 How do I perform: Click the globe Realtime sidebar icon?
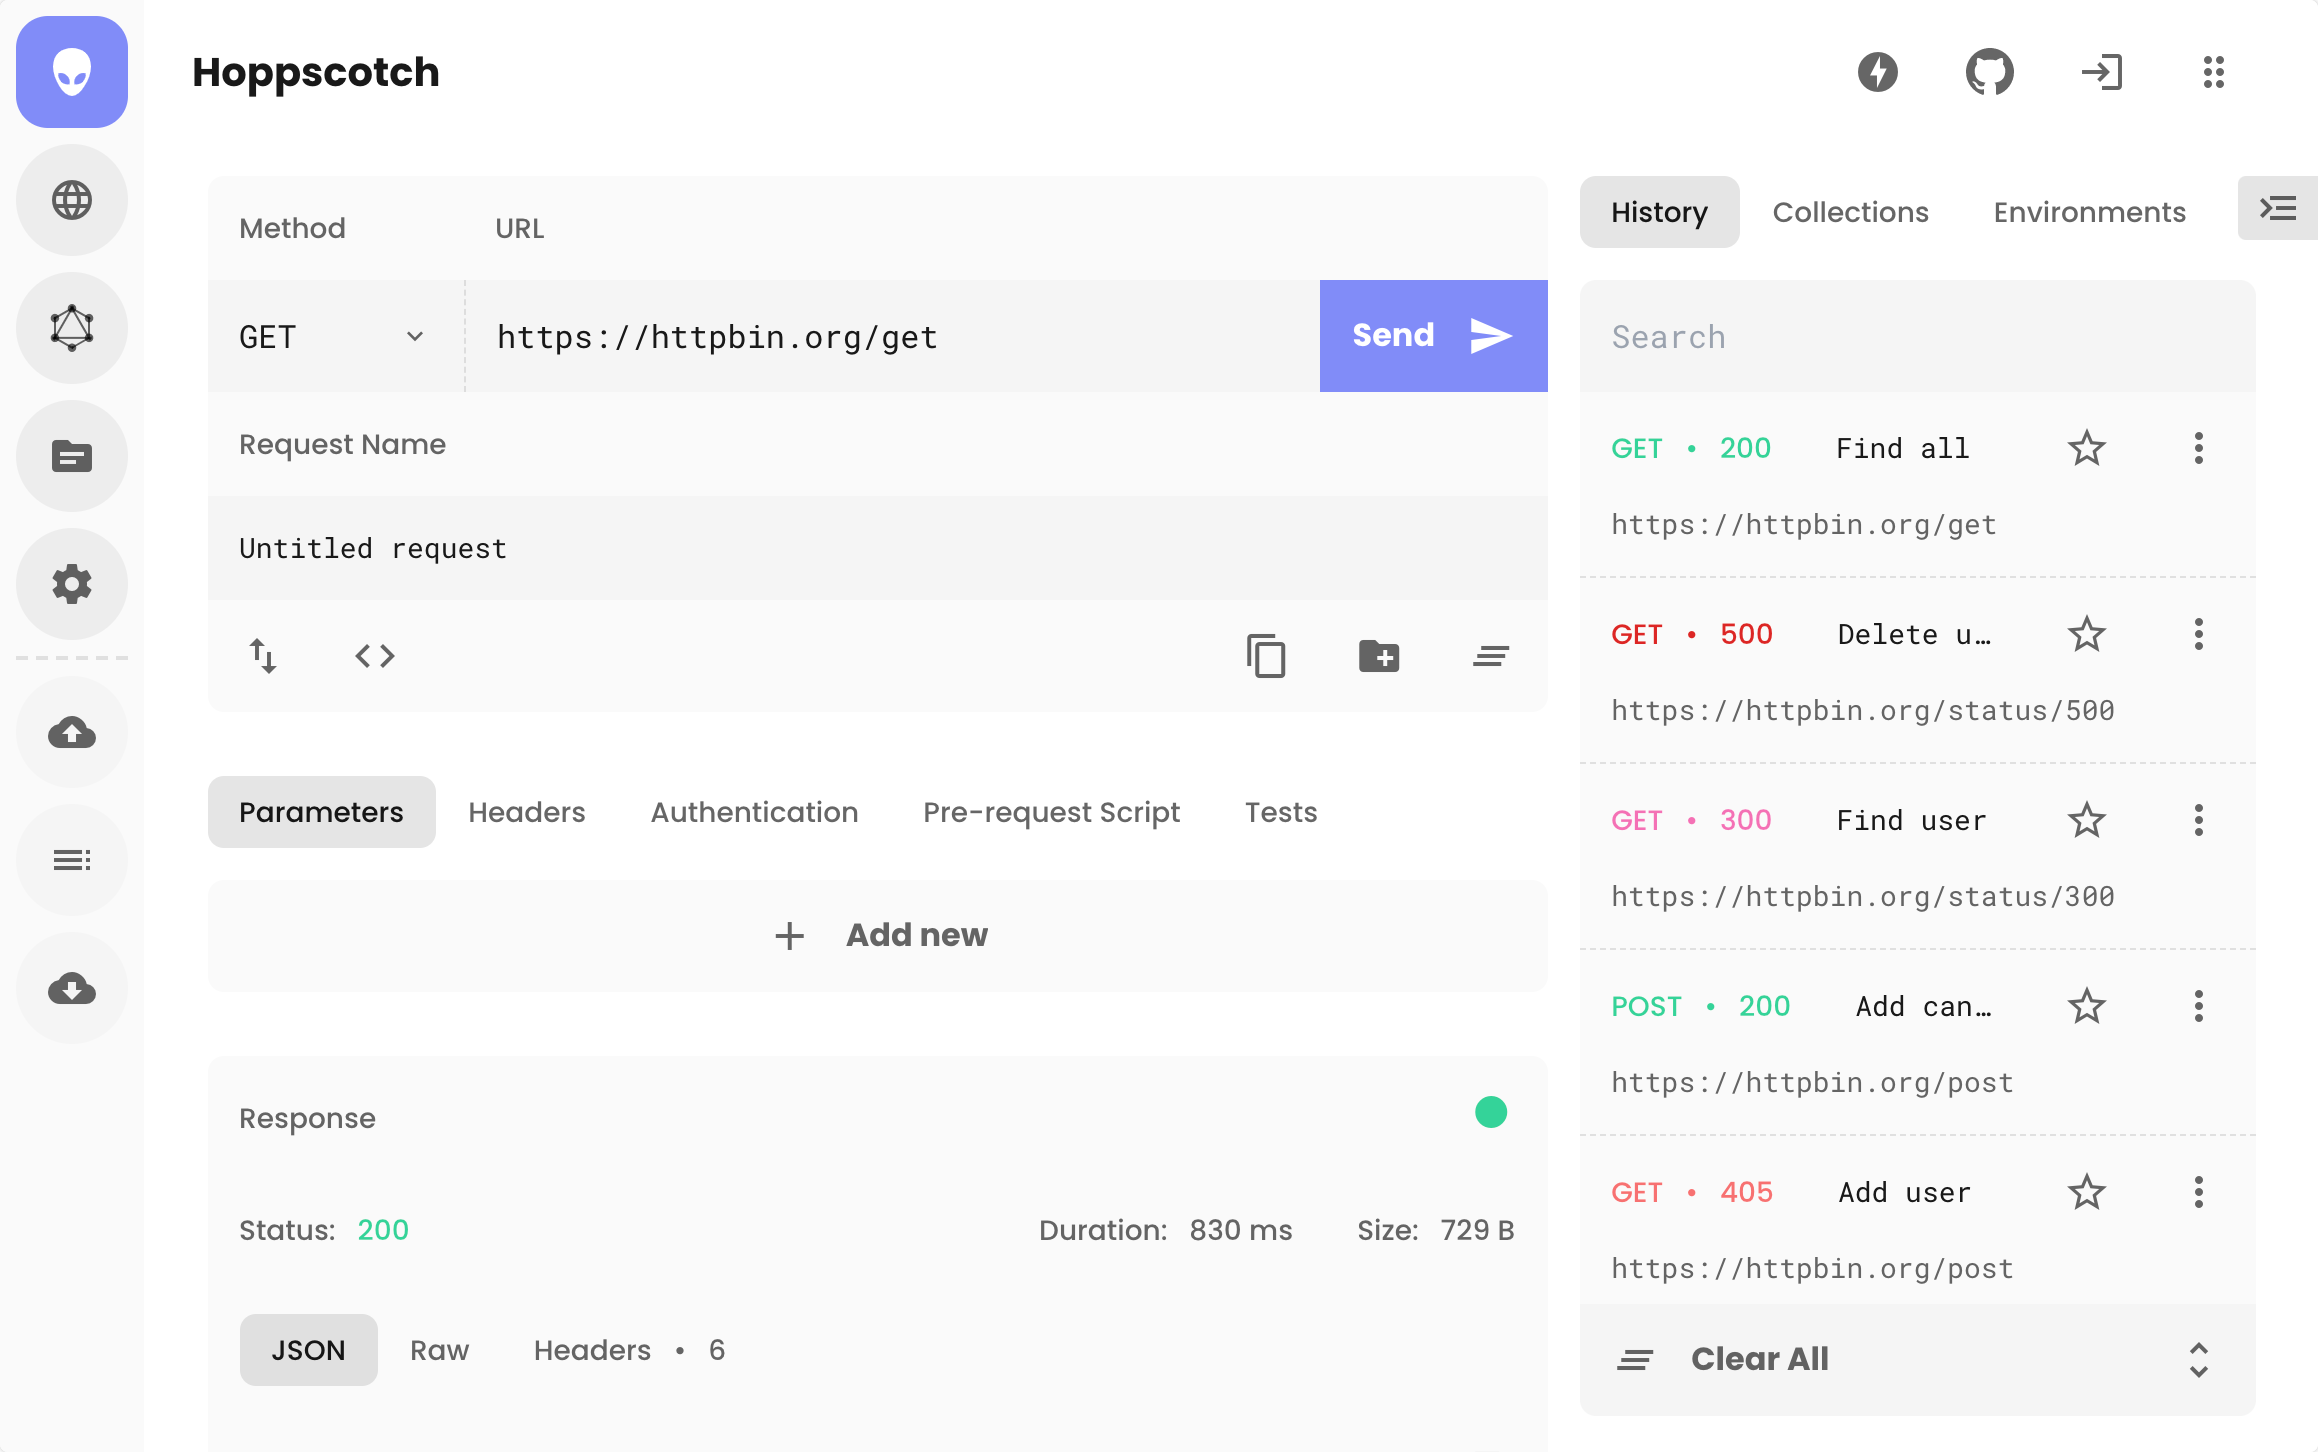click(x=72, y=200)
